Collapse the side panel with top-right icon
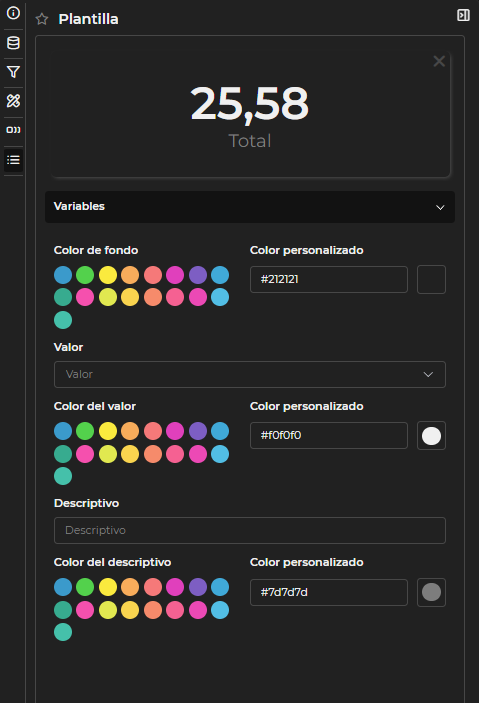Viewport: 479px width, 703px height. (x=463, y=15)
